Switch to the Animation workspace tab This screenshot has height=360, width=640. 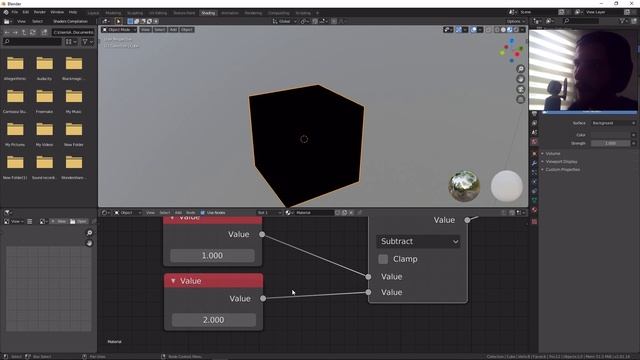coord(230,13)
